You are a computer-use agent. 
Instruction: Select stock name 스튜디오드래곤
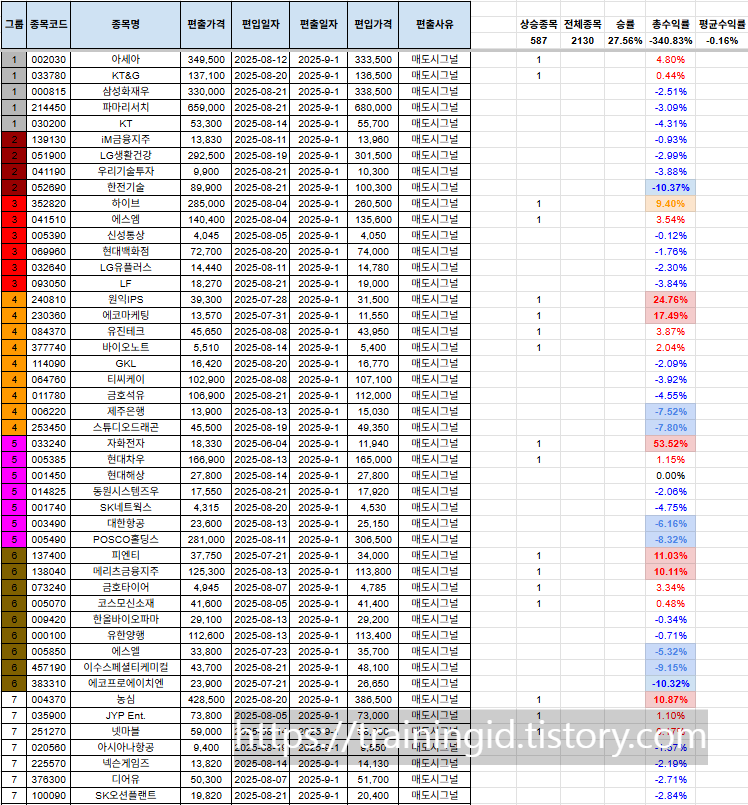click(x=125, y=427)
